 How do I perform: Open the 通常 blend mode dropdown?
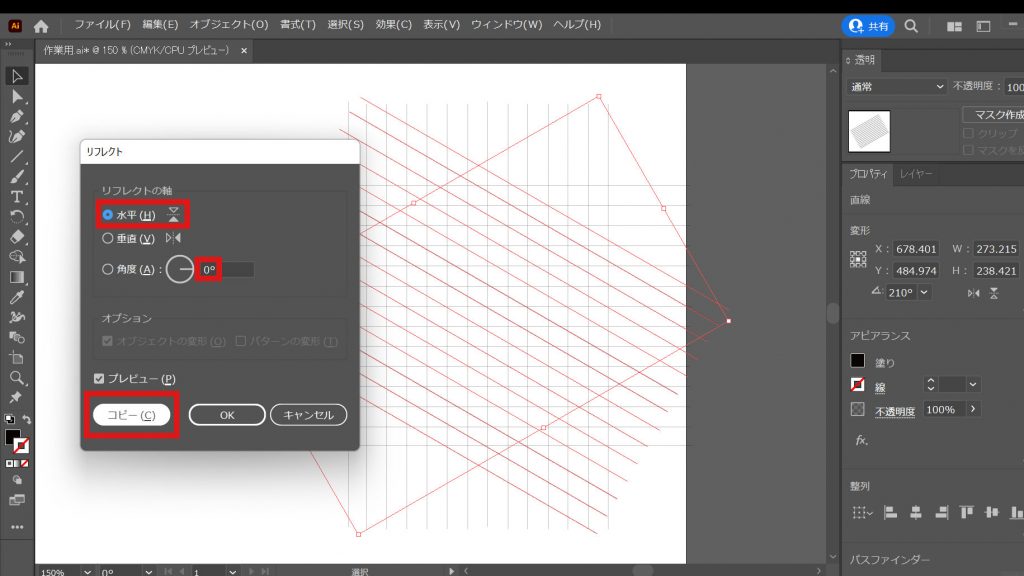click(x=896, y=86)
